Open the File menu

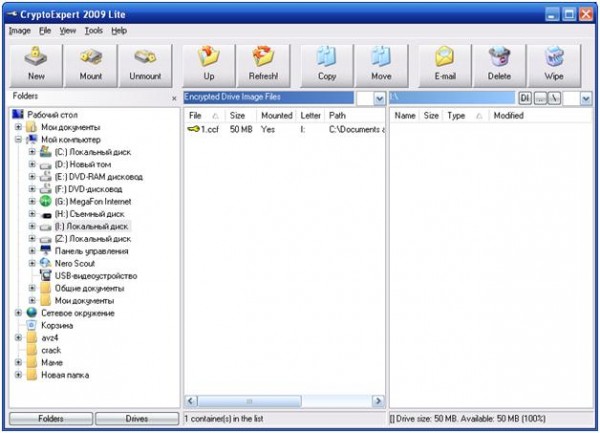pyautogui.click(x=45, y=31)
